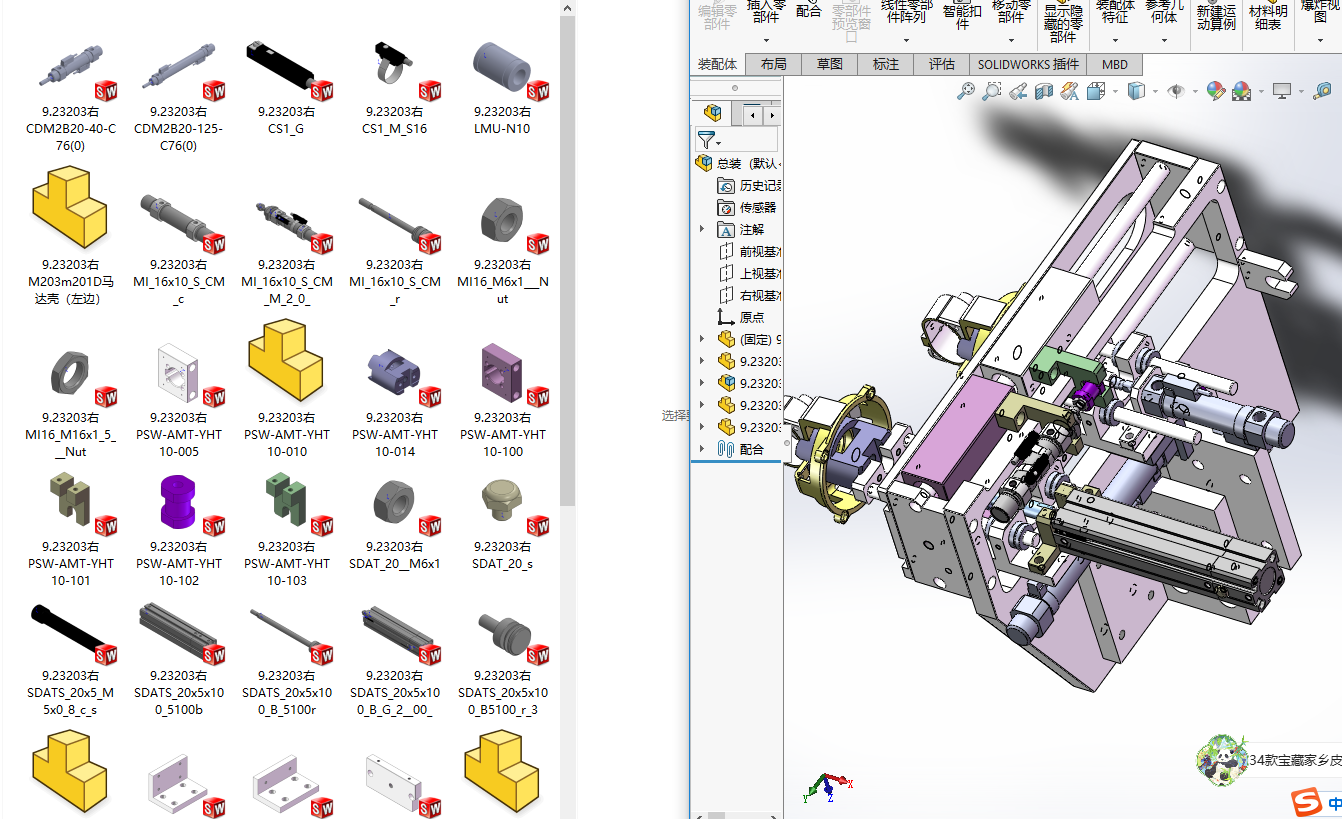The image size is (1342, 819).
Task: Switch to the 草图 tab
Action: (x=829, y=64)
